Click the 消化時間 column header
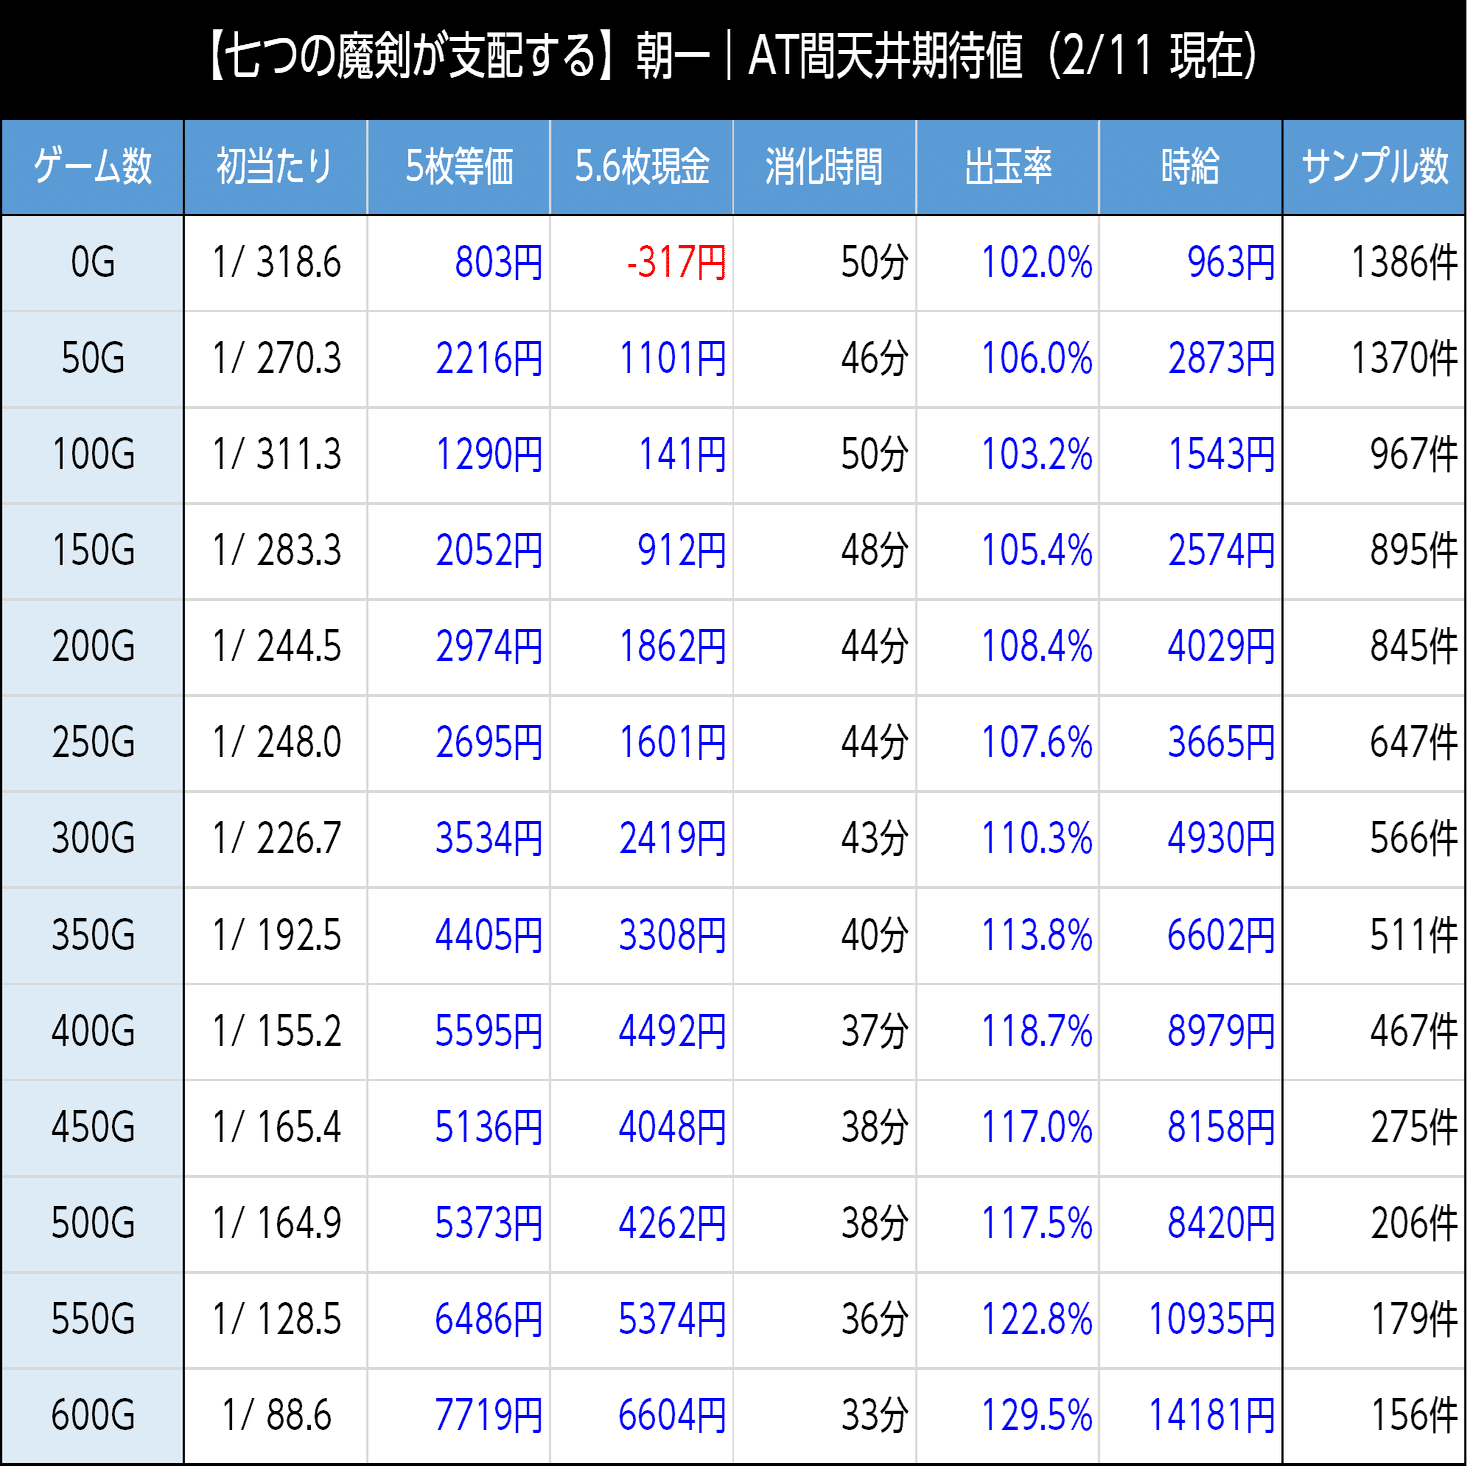The height and width of the screenshot is (1467, 1467). (824, 167)
